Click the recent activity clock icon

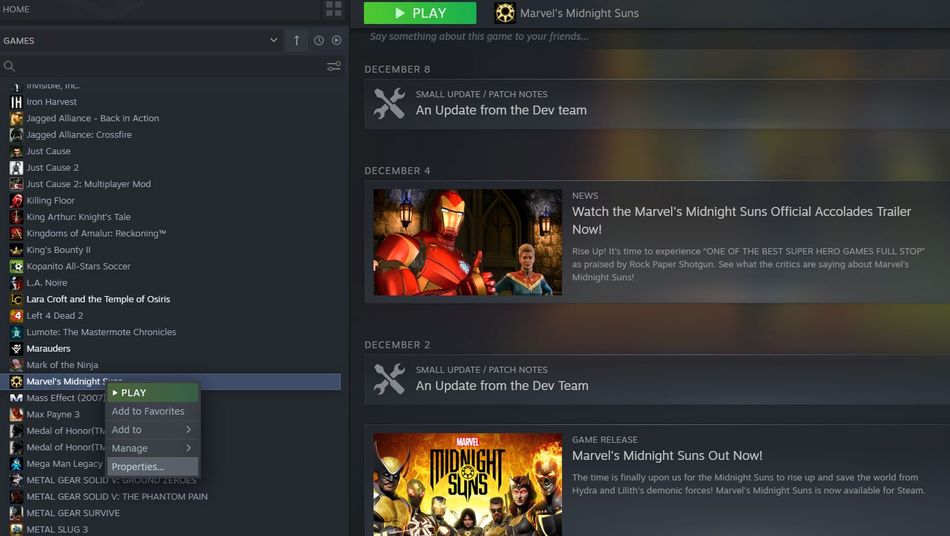pyautogui.click(x=319, y=40)
